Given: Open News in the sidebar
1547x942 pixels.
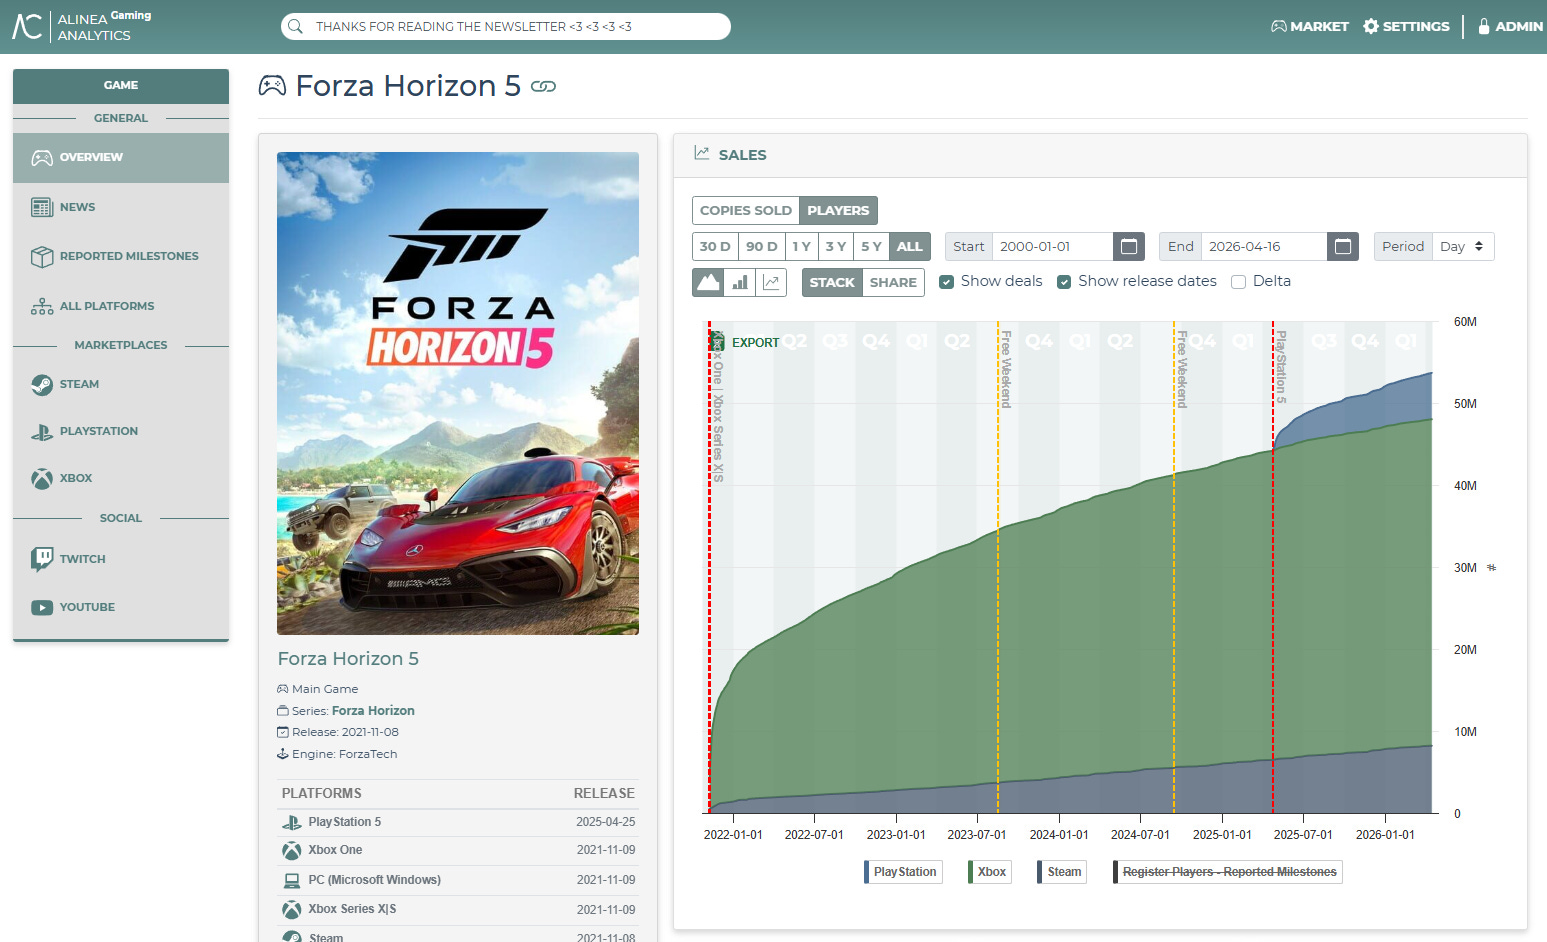Looking at the screenshot, I should 121,207.
